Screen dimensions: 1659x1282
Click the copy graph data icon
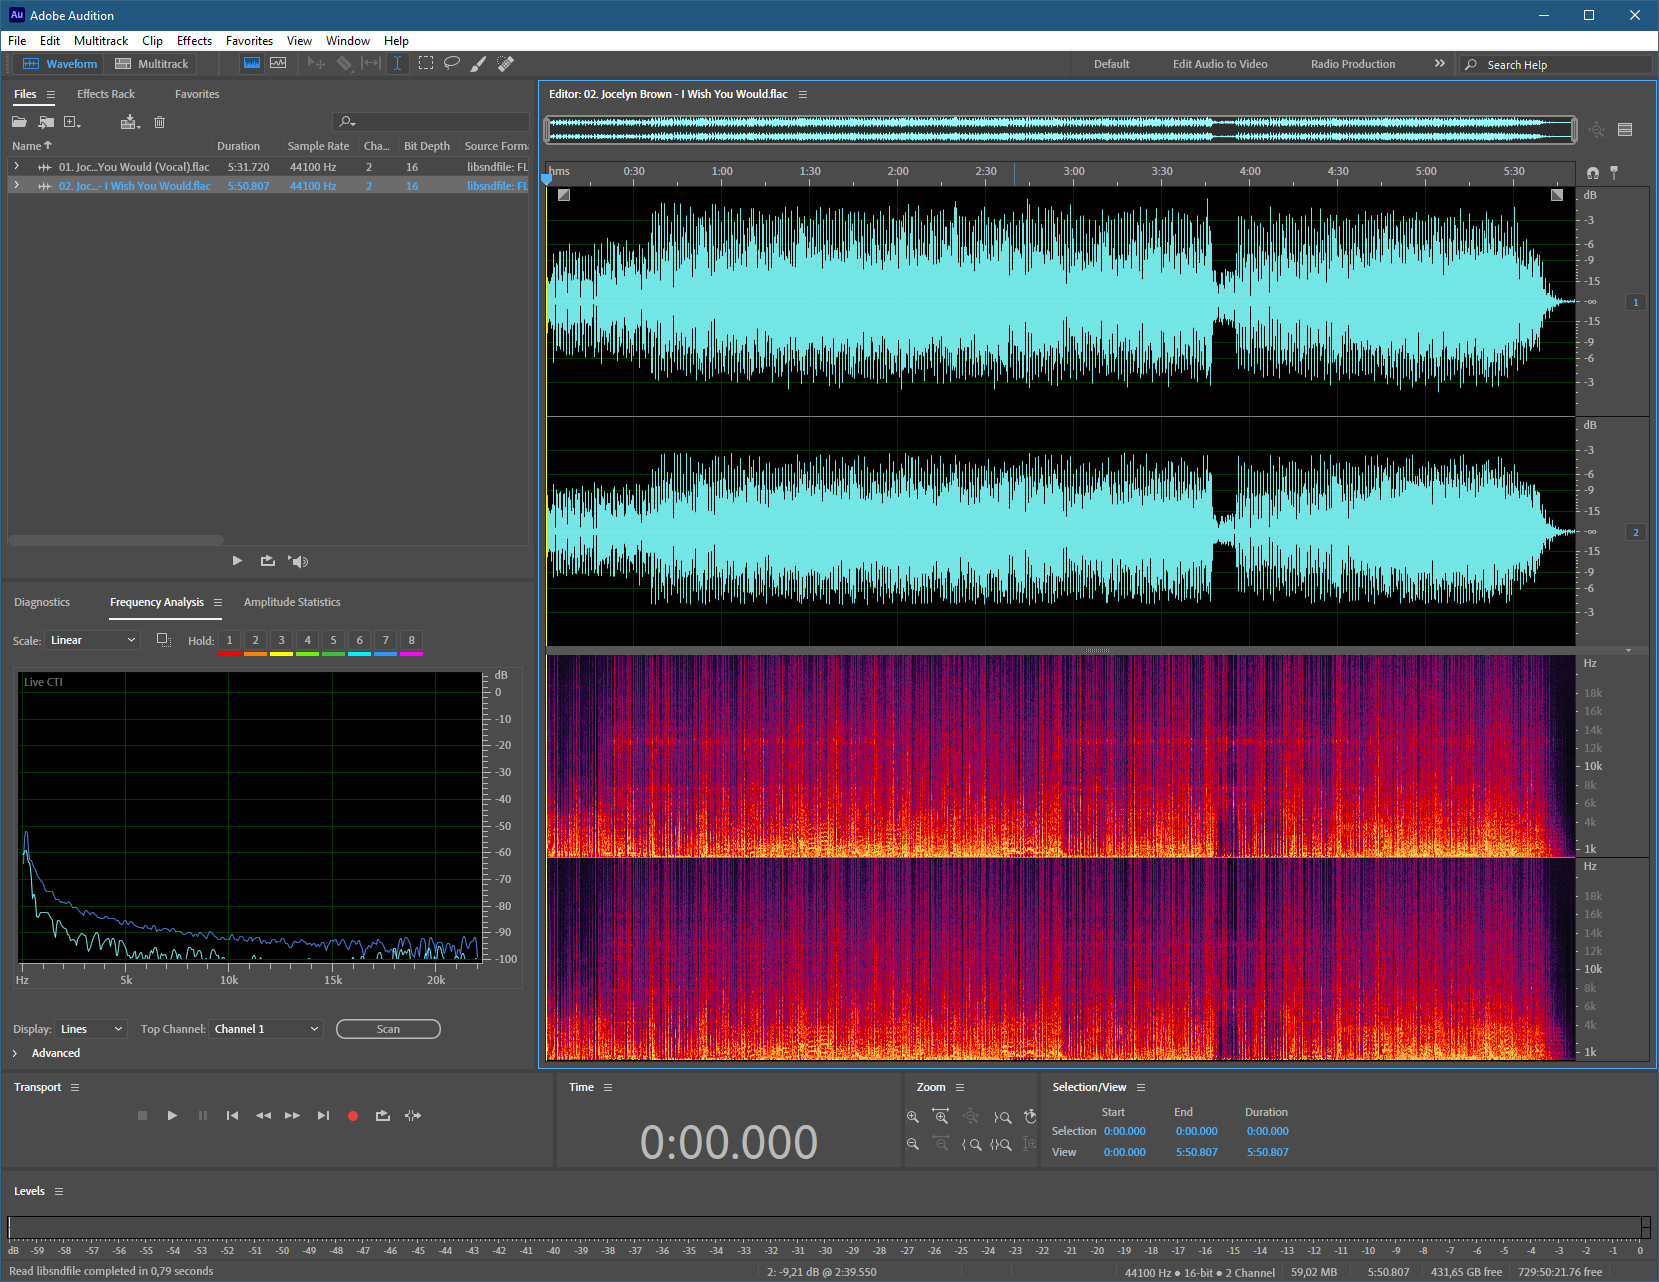[x=164, y=640]
